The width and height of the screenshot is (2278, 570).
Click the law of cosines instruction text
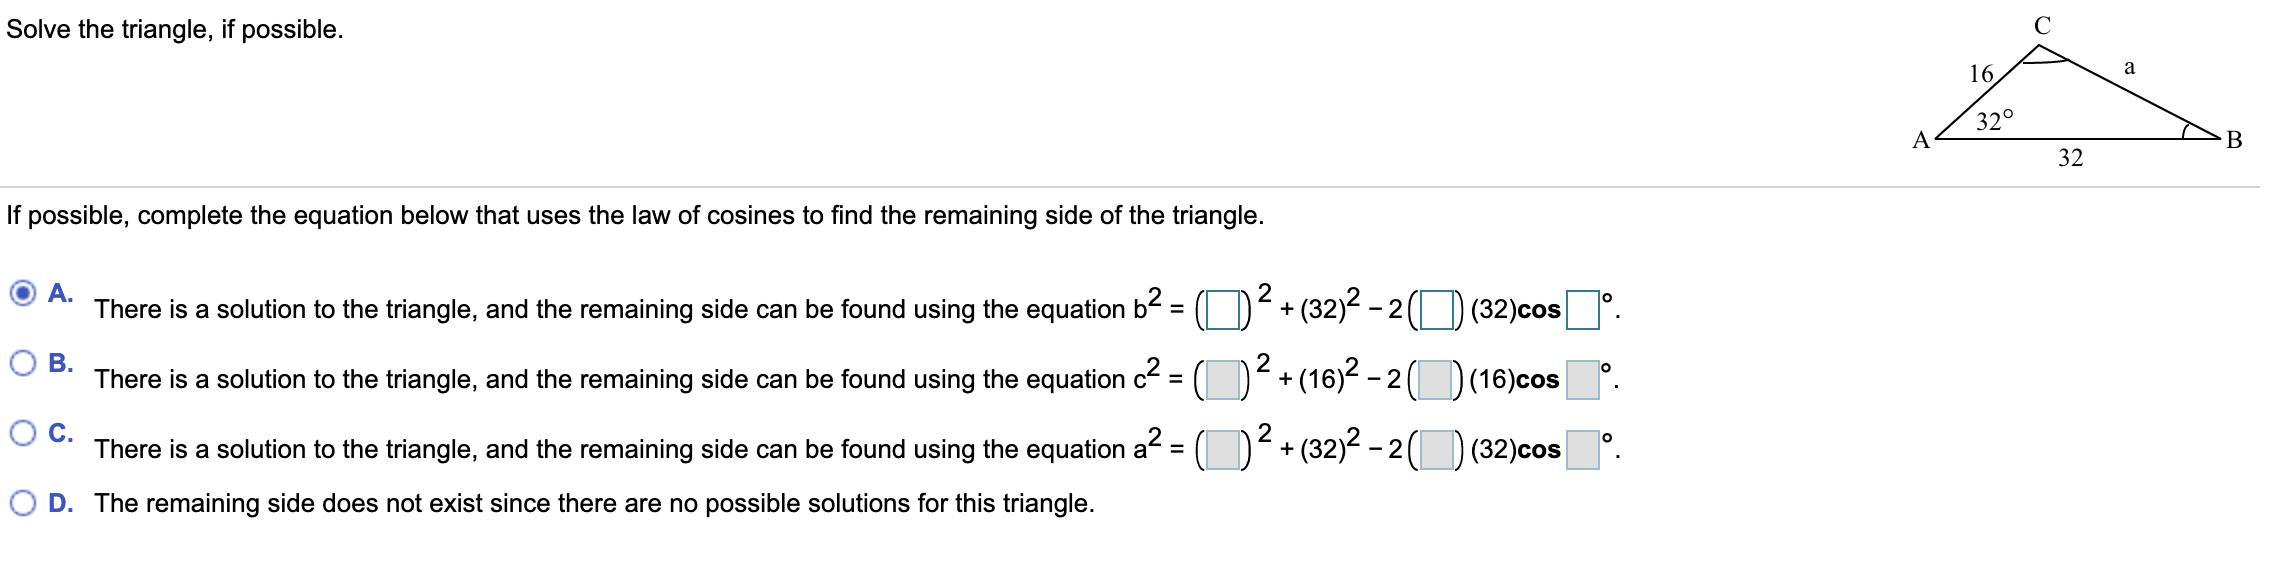635,216
